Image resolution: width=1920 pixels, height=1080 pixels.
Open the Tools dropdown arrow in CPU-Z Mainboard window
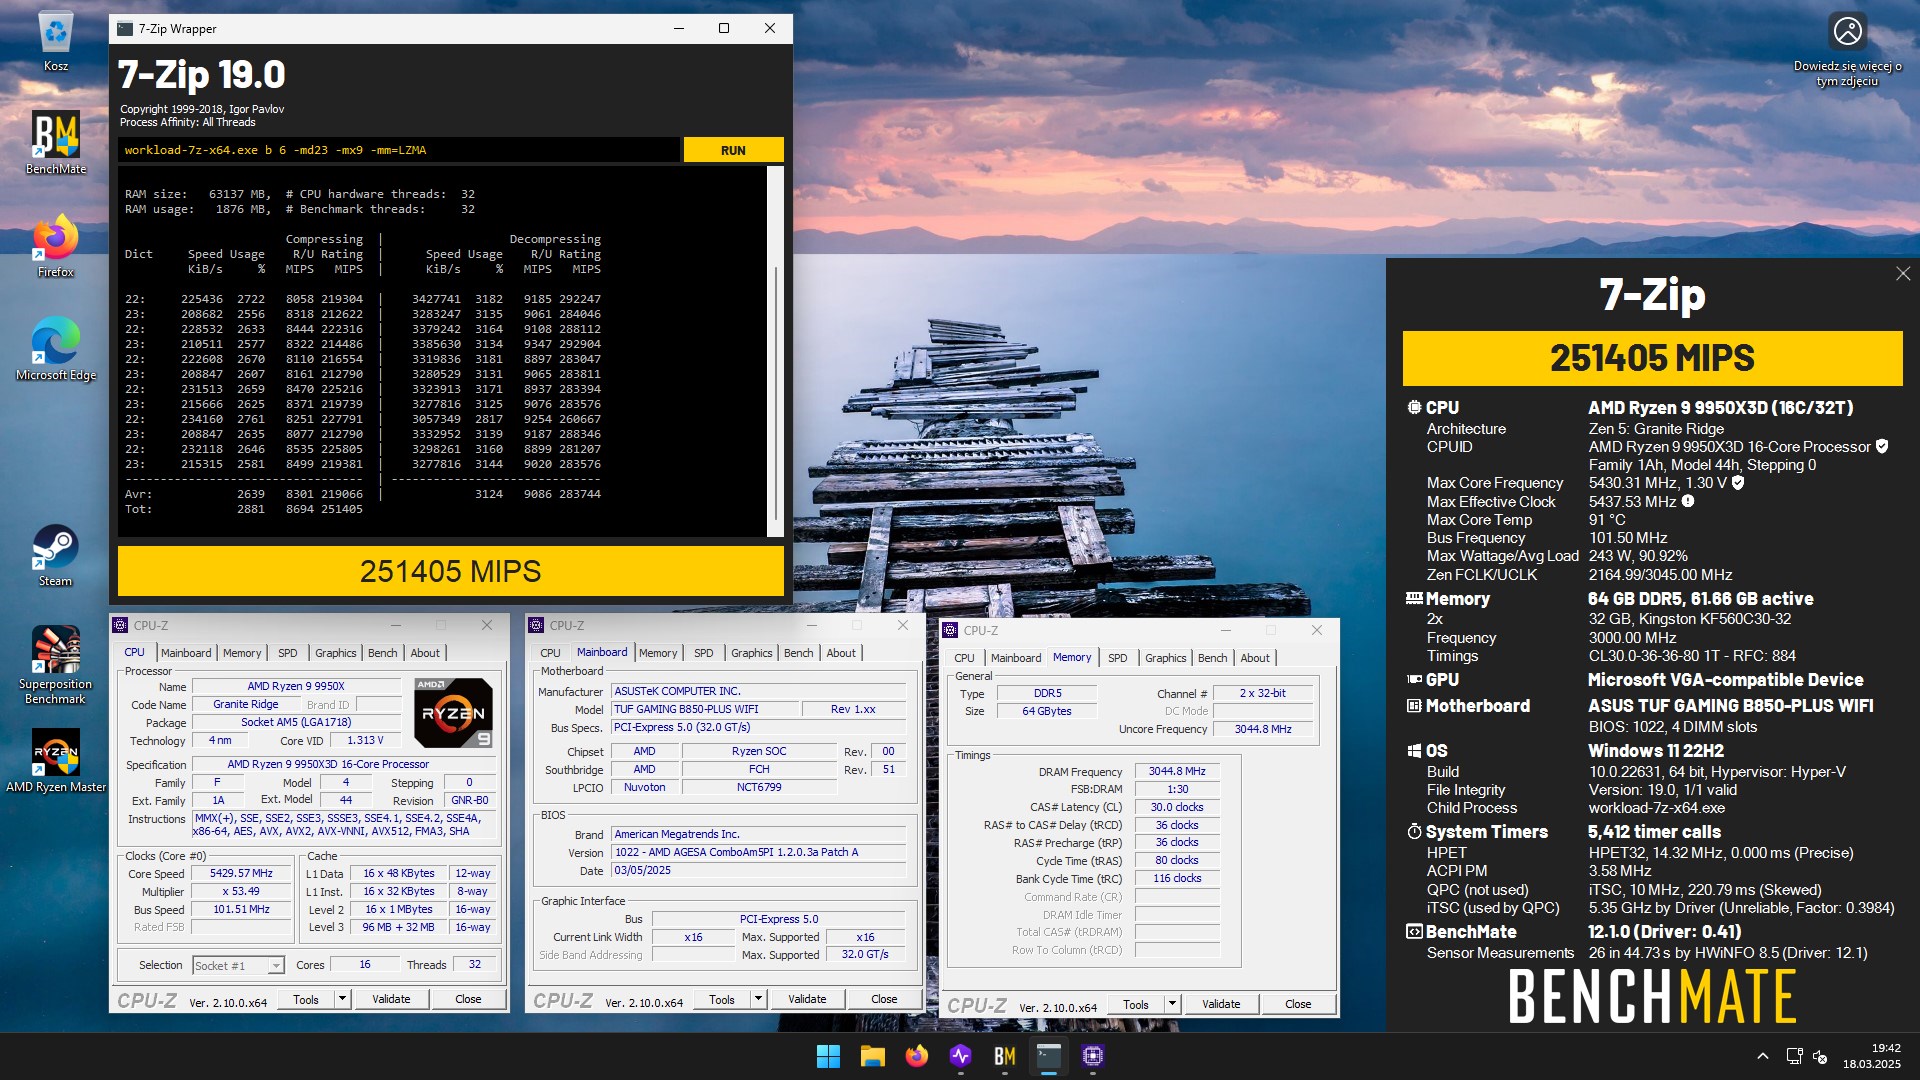[758, 998]
